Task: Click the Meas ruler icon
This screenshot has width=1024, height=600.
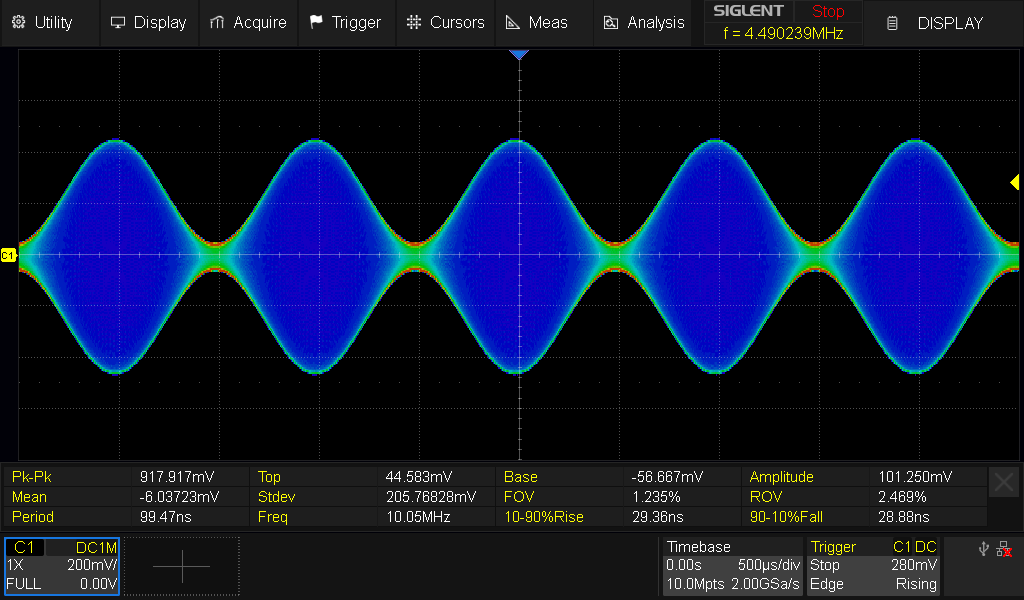Action: pyautogui.click(x=512, y=22)
